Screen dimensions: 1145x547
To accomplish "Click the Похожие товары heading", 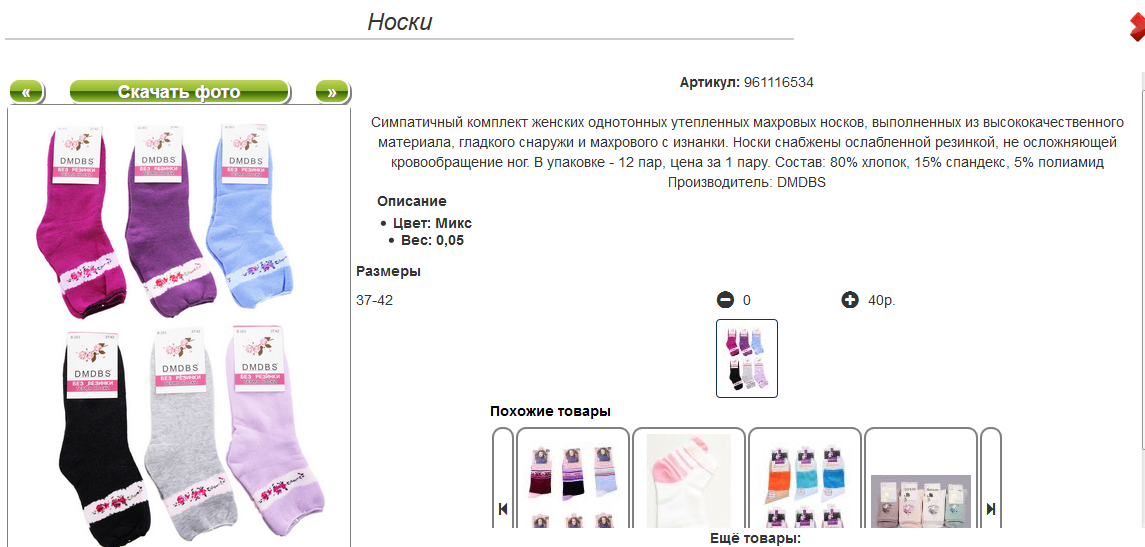I will (x=551, y=411).
